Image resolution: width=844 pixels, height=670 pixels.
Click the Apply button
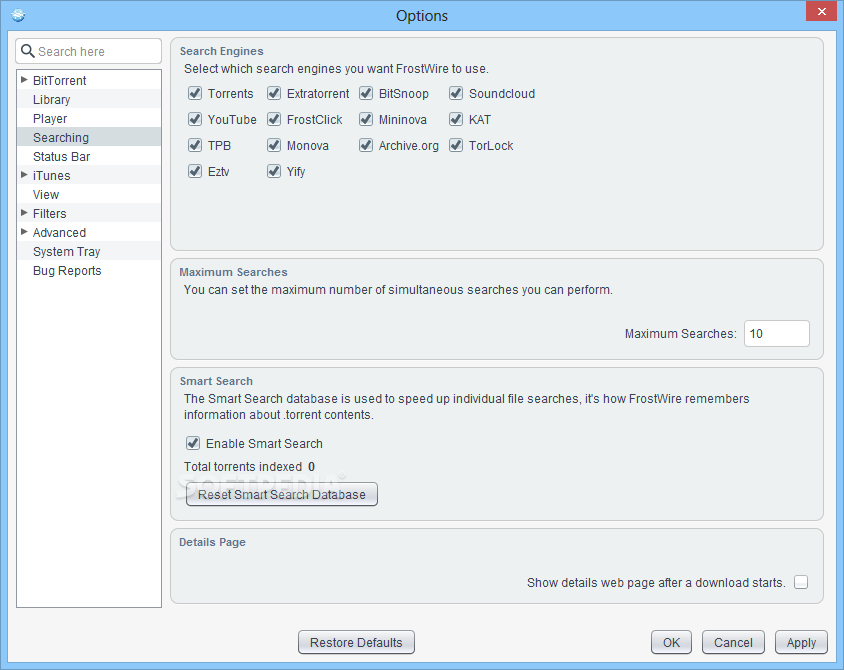[x=801, y=643]
